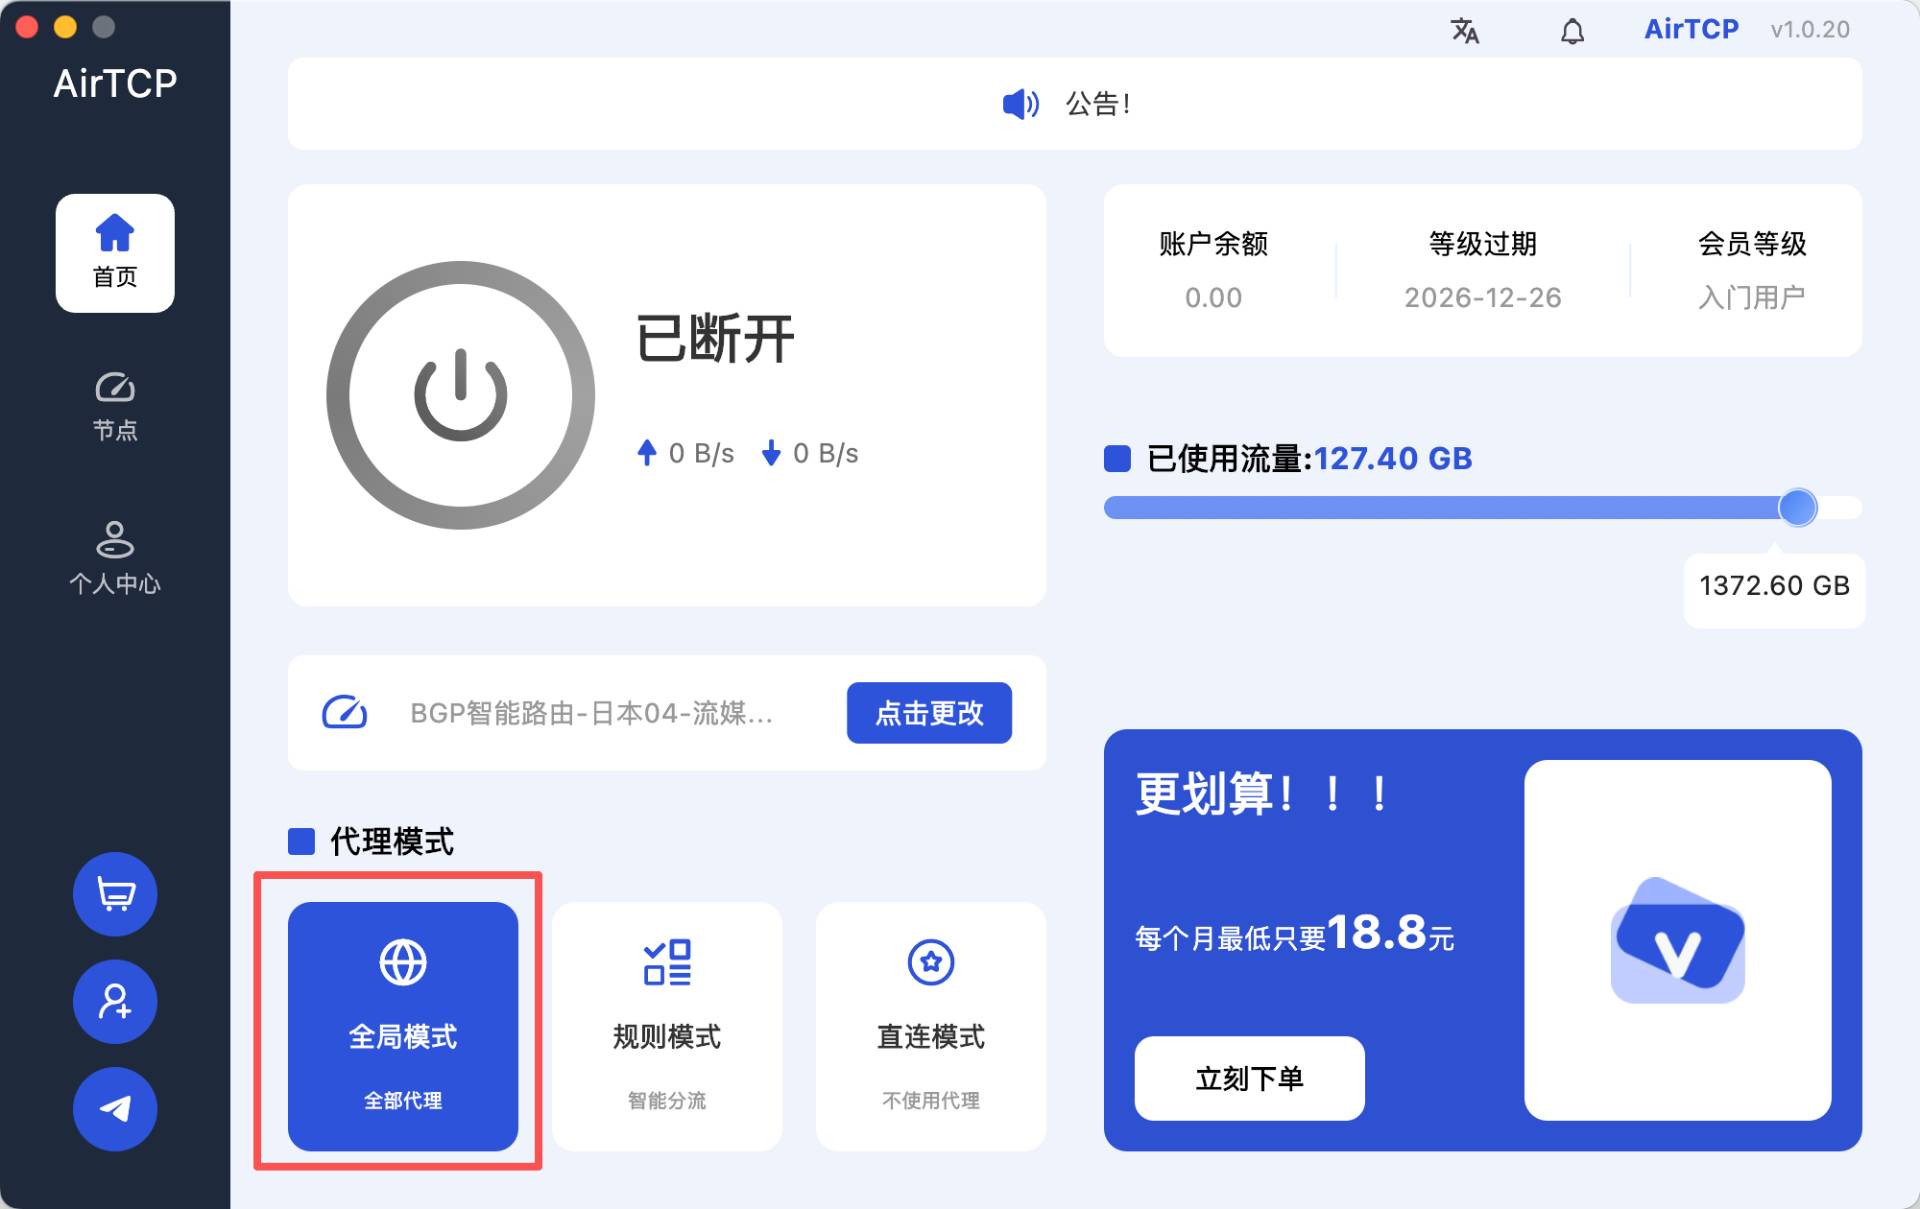Select 直连模式 direct mode
Image resolution: width=1920 pixels, height=1209 pixels.
[x=930, y=1026]
